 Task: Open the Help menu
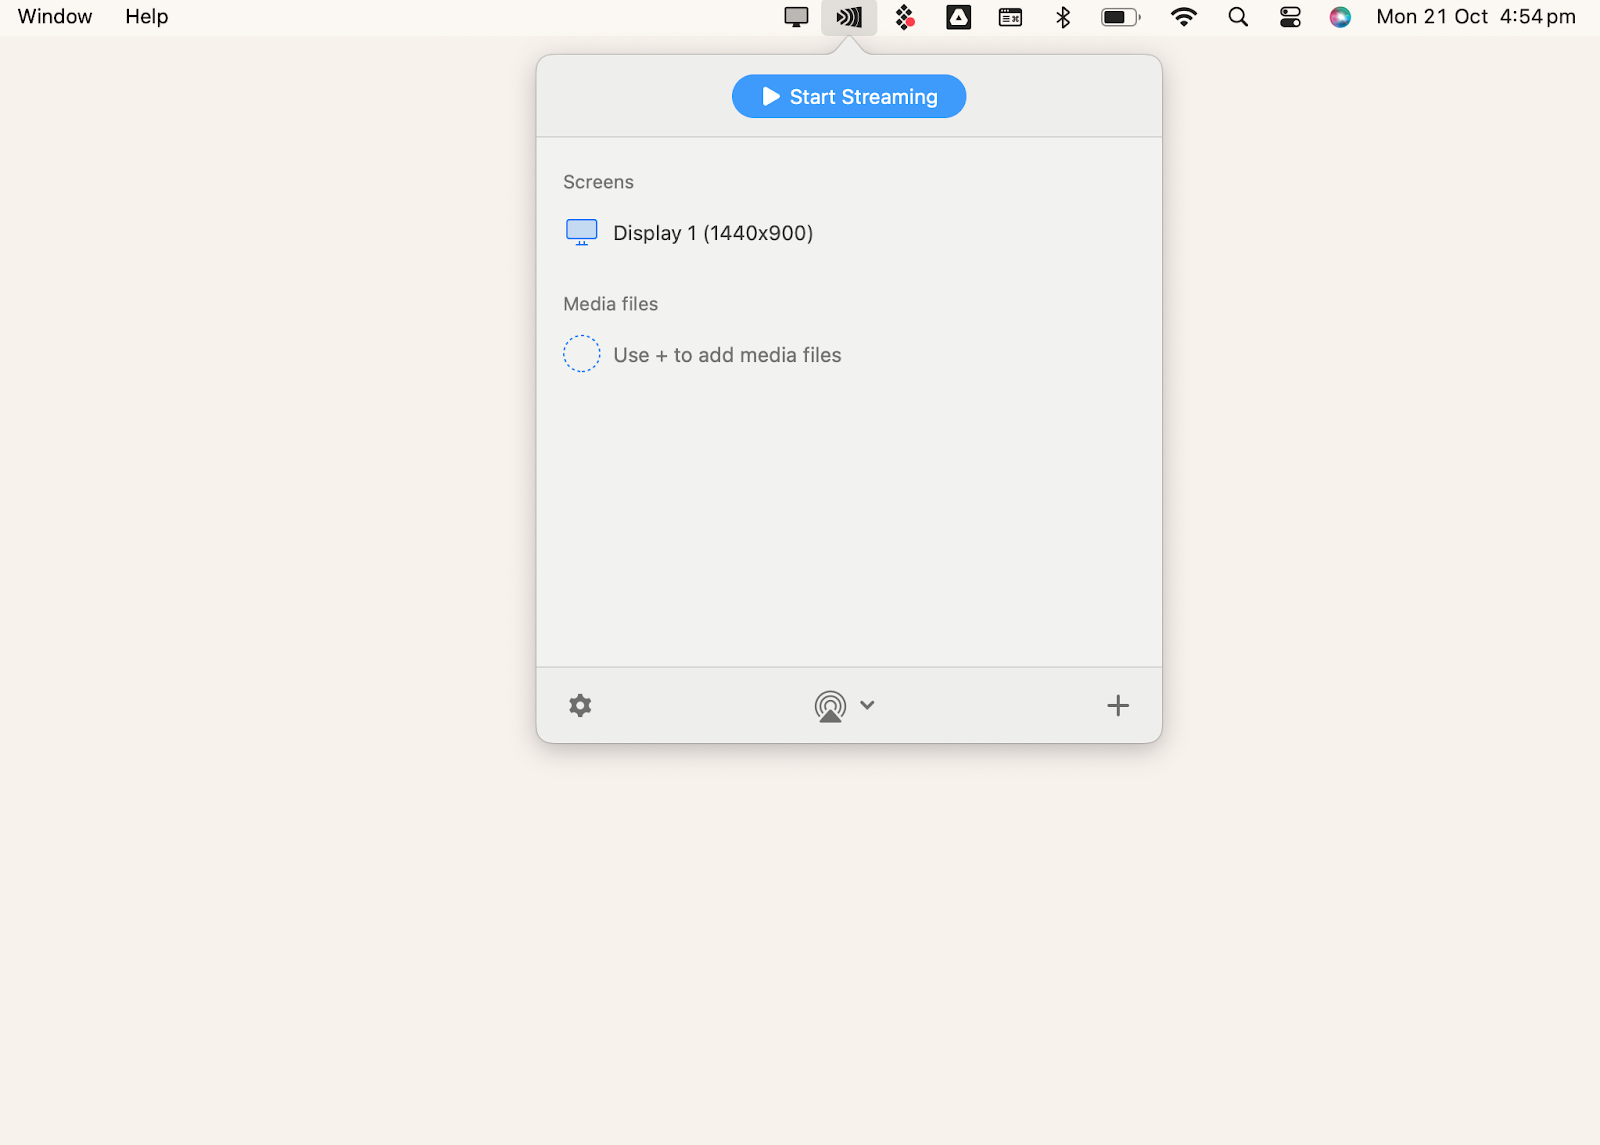click(x=146, y=17)
